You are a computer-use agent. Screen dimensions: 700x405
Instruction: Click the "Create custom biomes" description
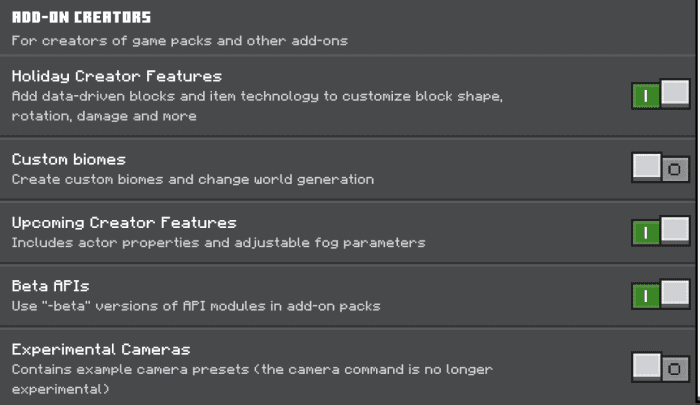tap(192, 179)
